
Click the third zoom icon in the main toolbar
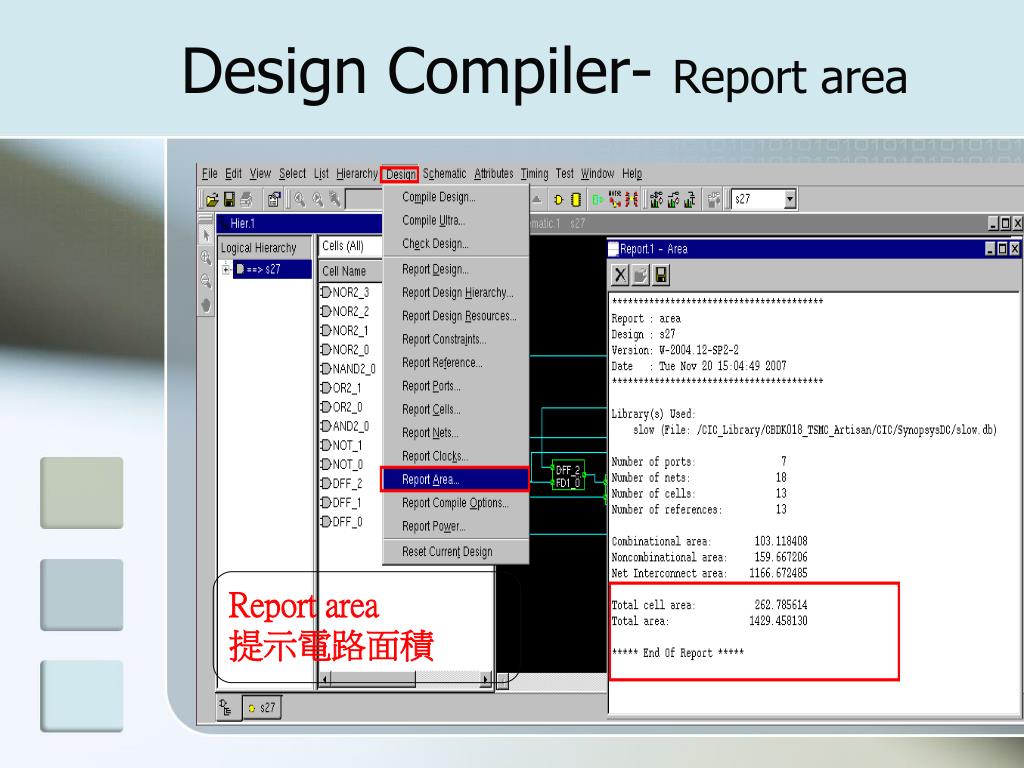[334, 199]
